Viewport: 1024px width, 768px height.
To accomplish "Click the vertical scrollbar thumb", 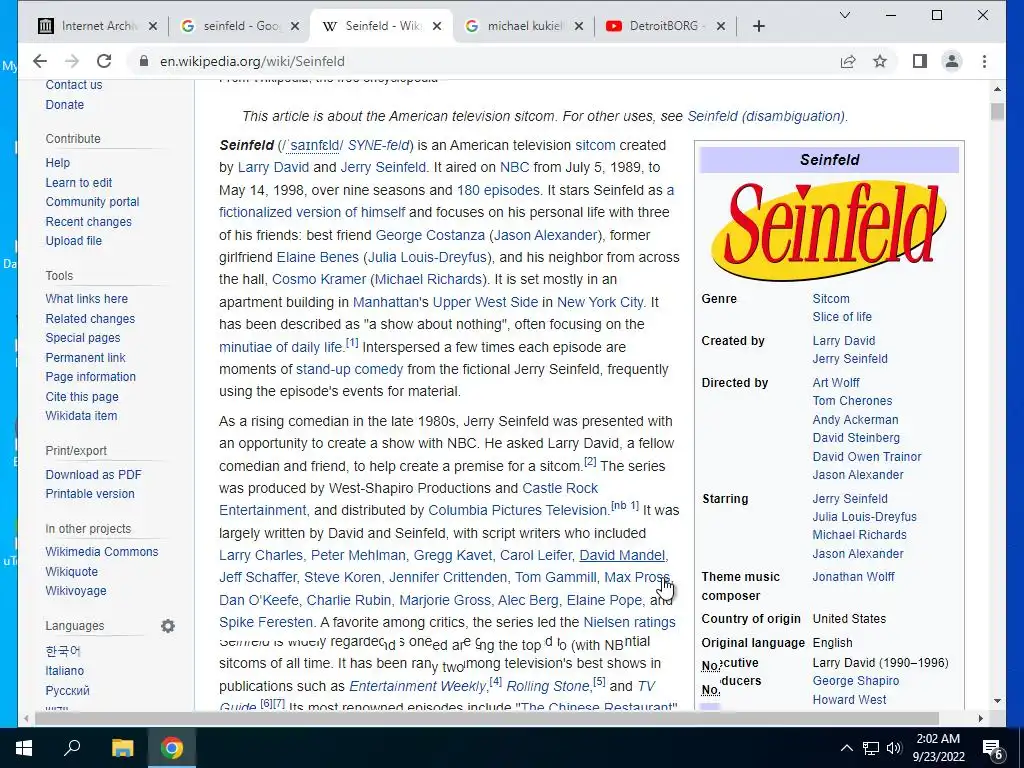I will point(997,112).
